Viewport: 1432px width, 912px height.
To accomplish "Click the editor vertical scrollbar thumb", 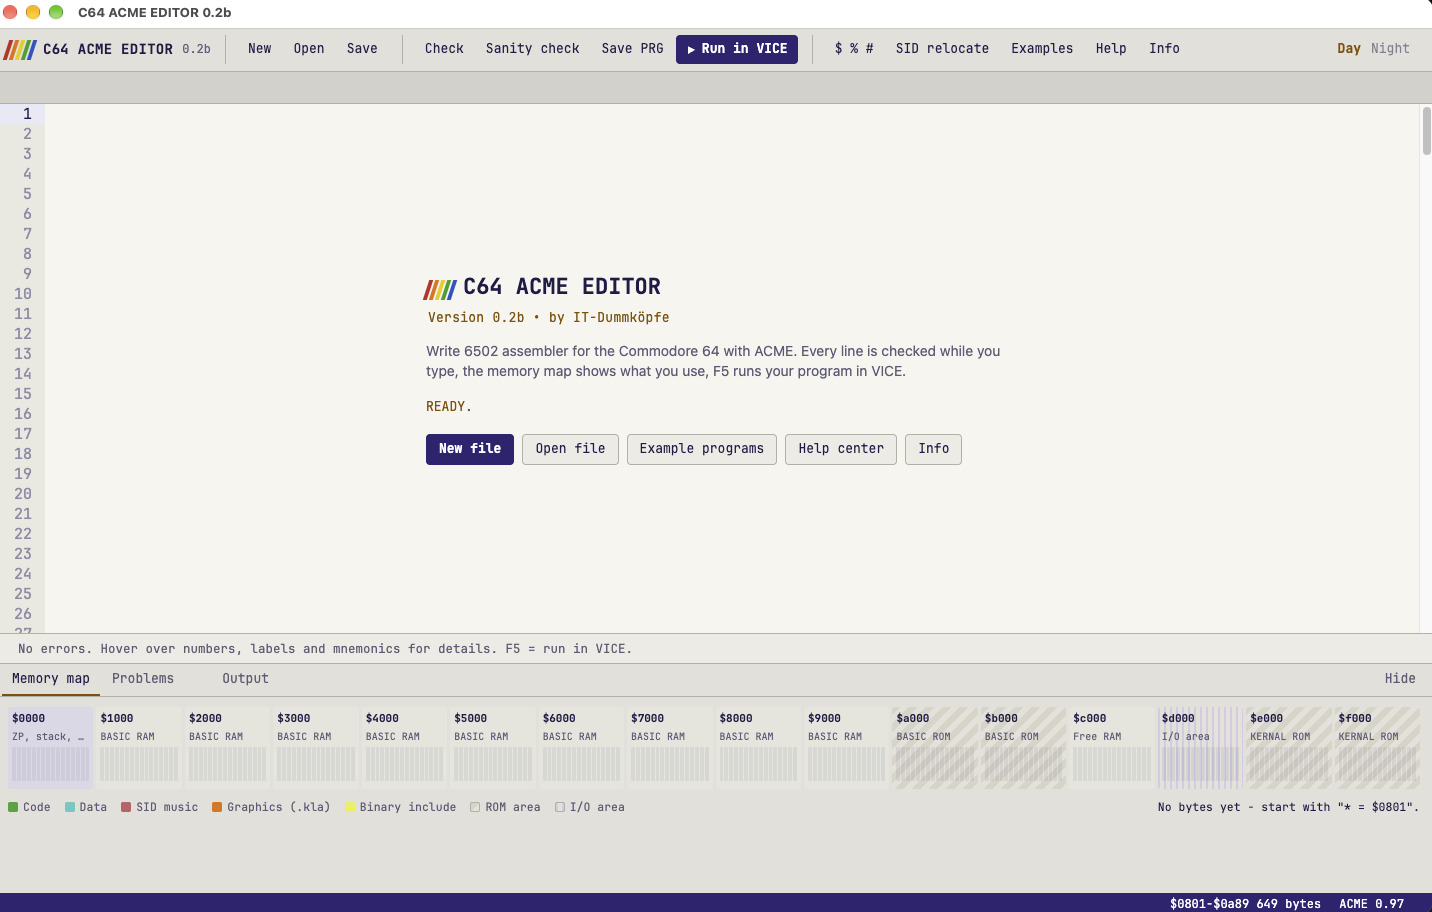I will [1427, 131].
